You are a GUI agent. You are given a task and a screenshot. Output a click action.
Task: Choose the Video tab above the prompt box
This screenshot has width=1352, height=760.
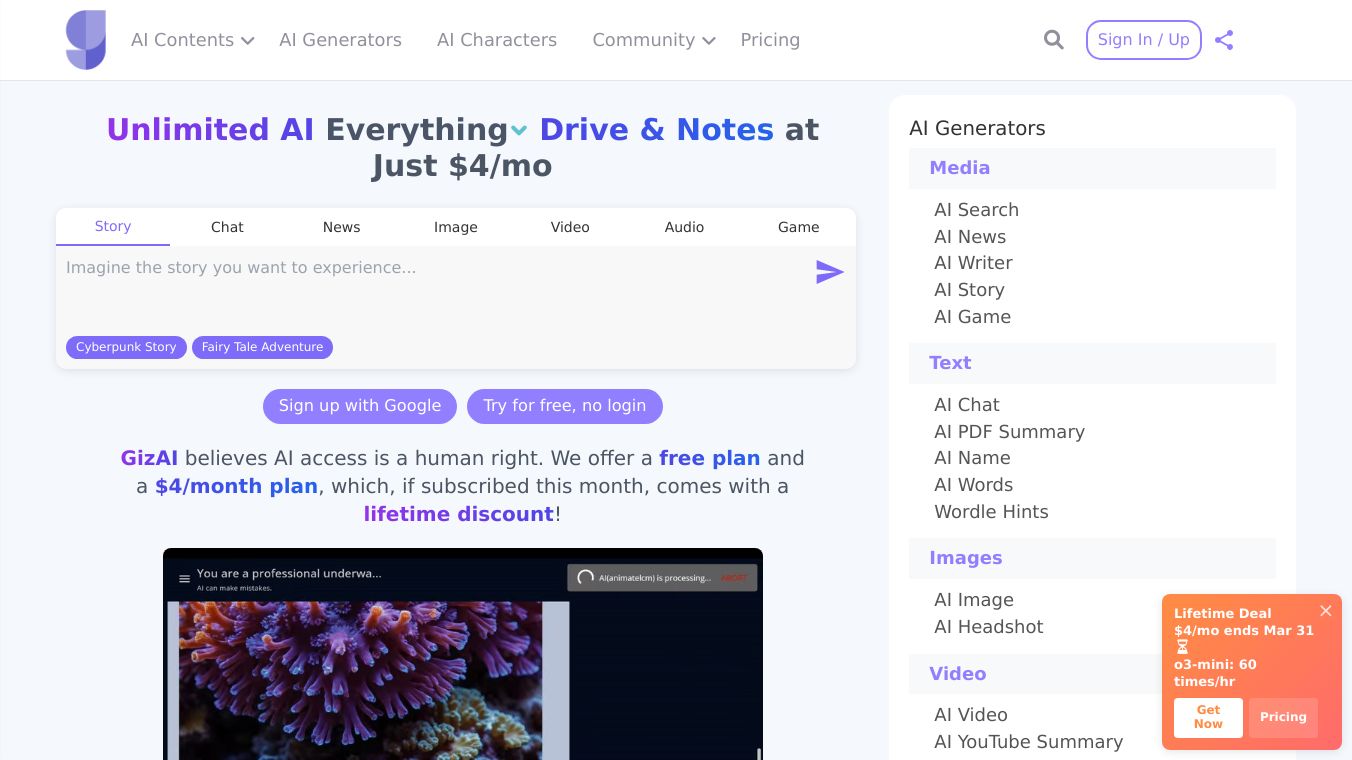point(570,227)
